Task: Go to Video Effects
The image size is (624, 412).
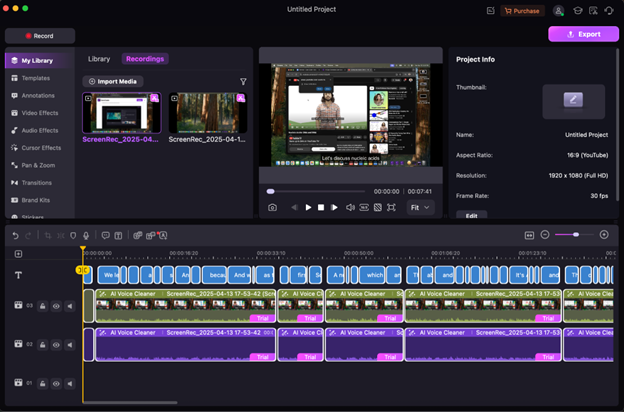Action: (40, 113)
